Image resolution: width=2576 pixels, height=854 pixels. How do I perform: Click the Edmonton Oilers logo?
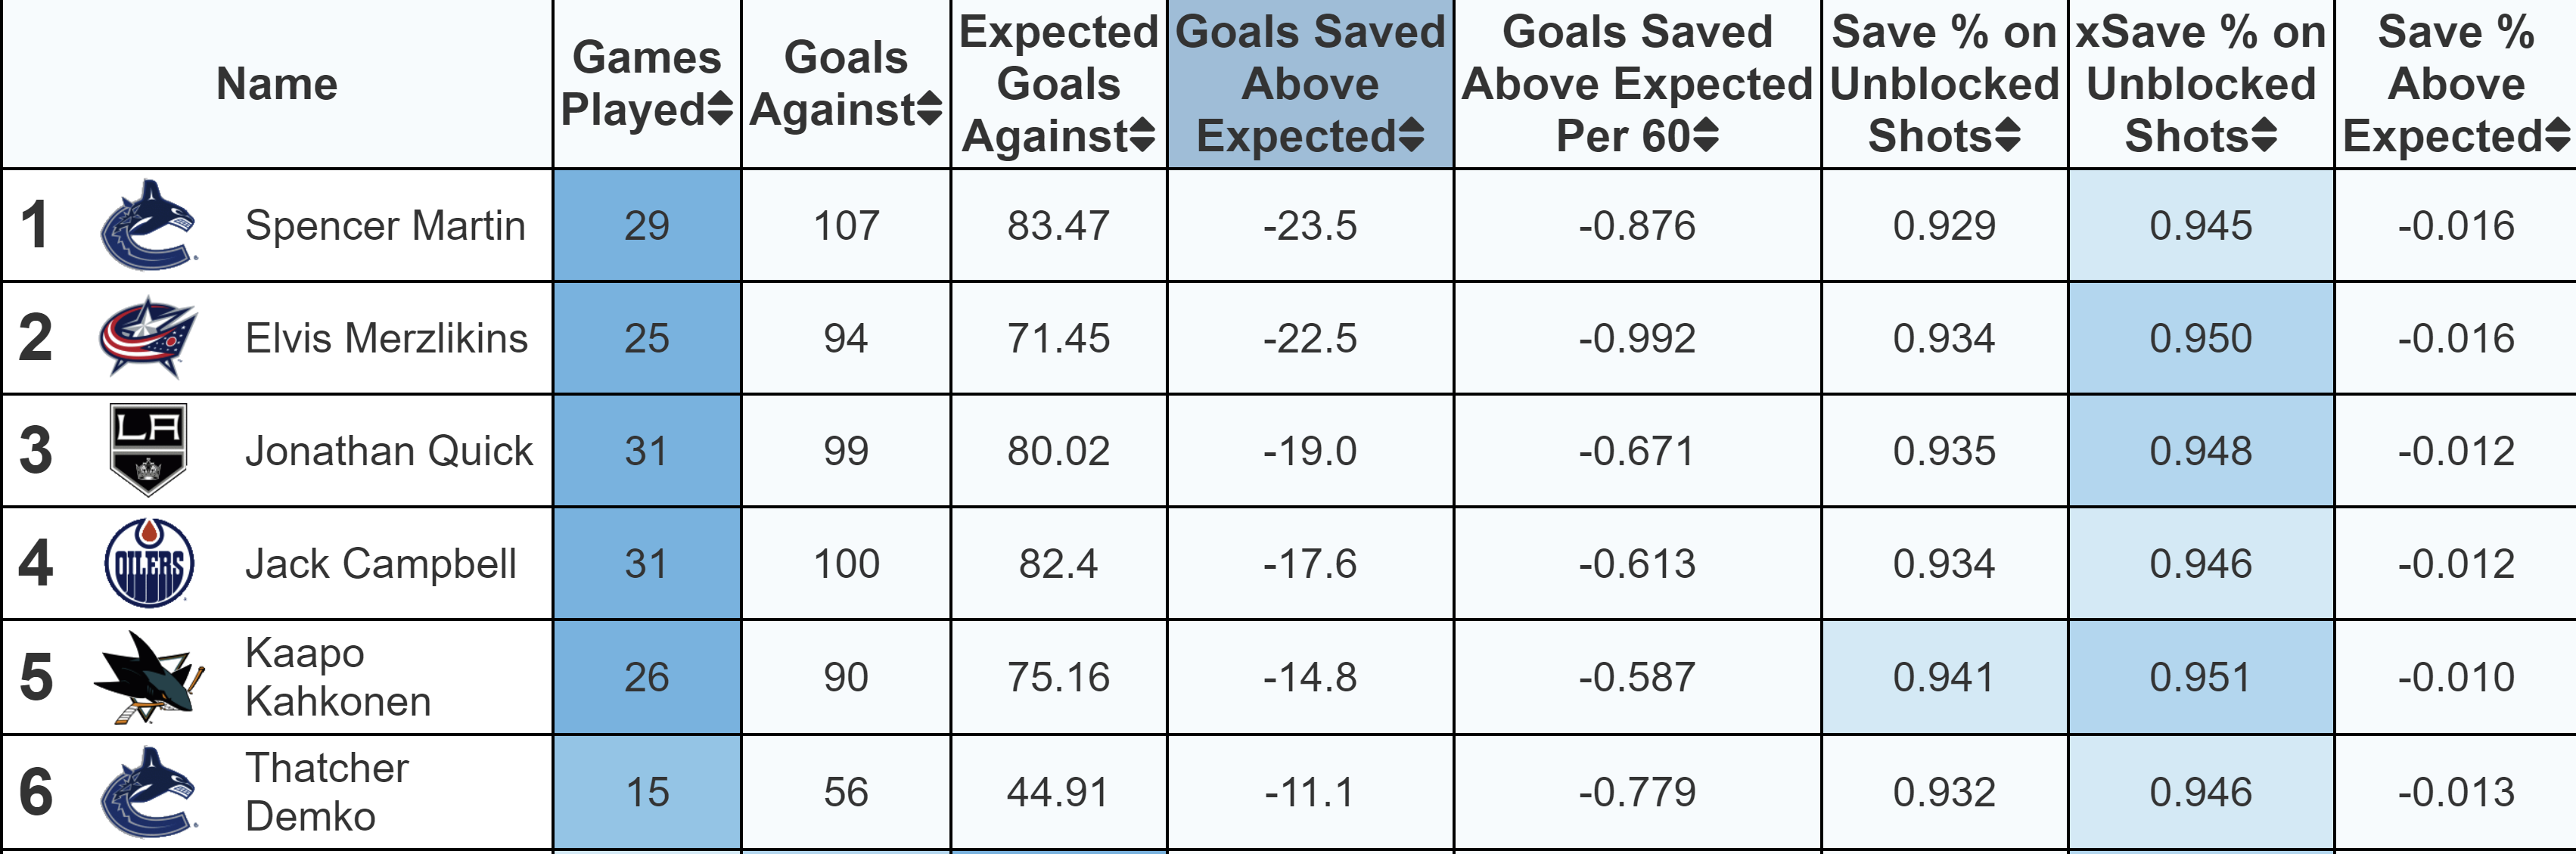click(148, 563)
